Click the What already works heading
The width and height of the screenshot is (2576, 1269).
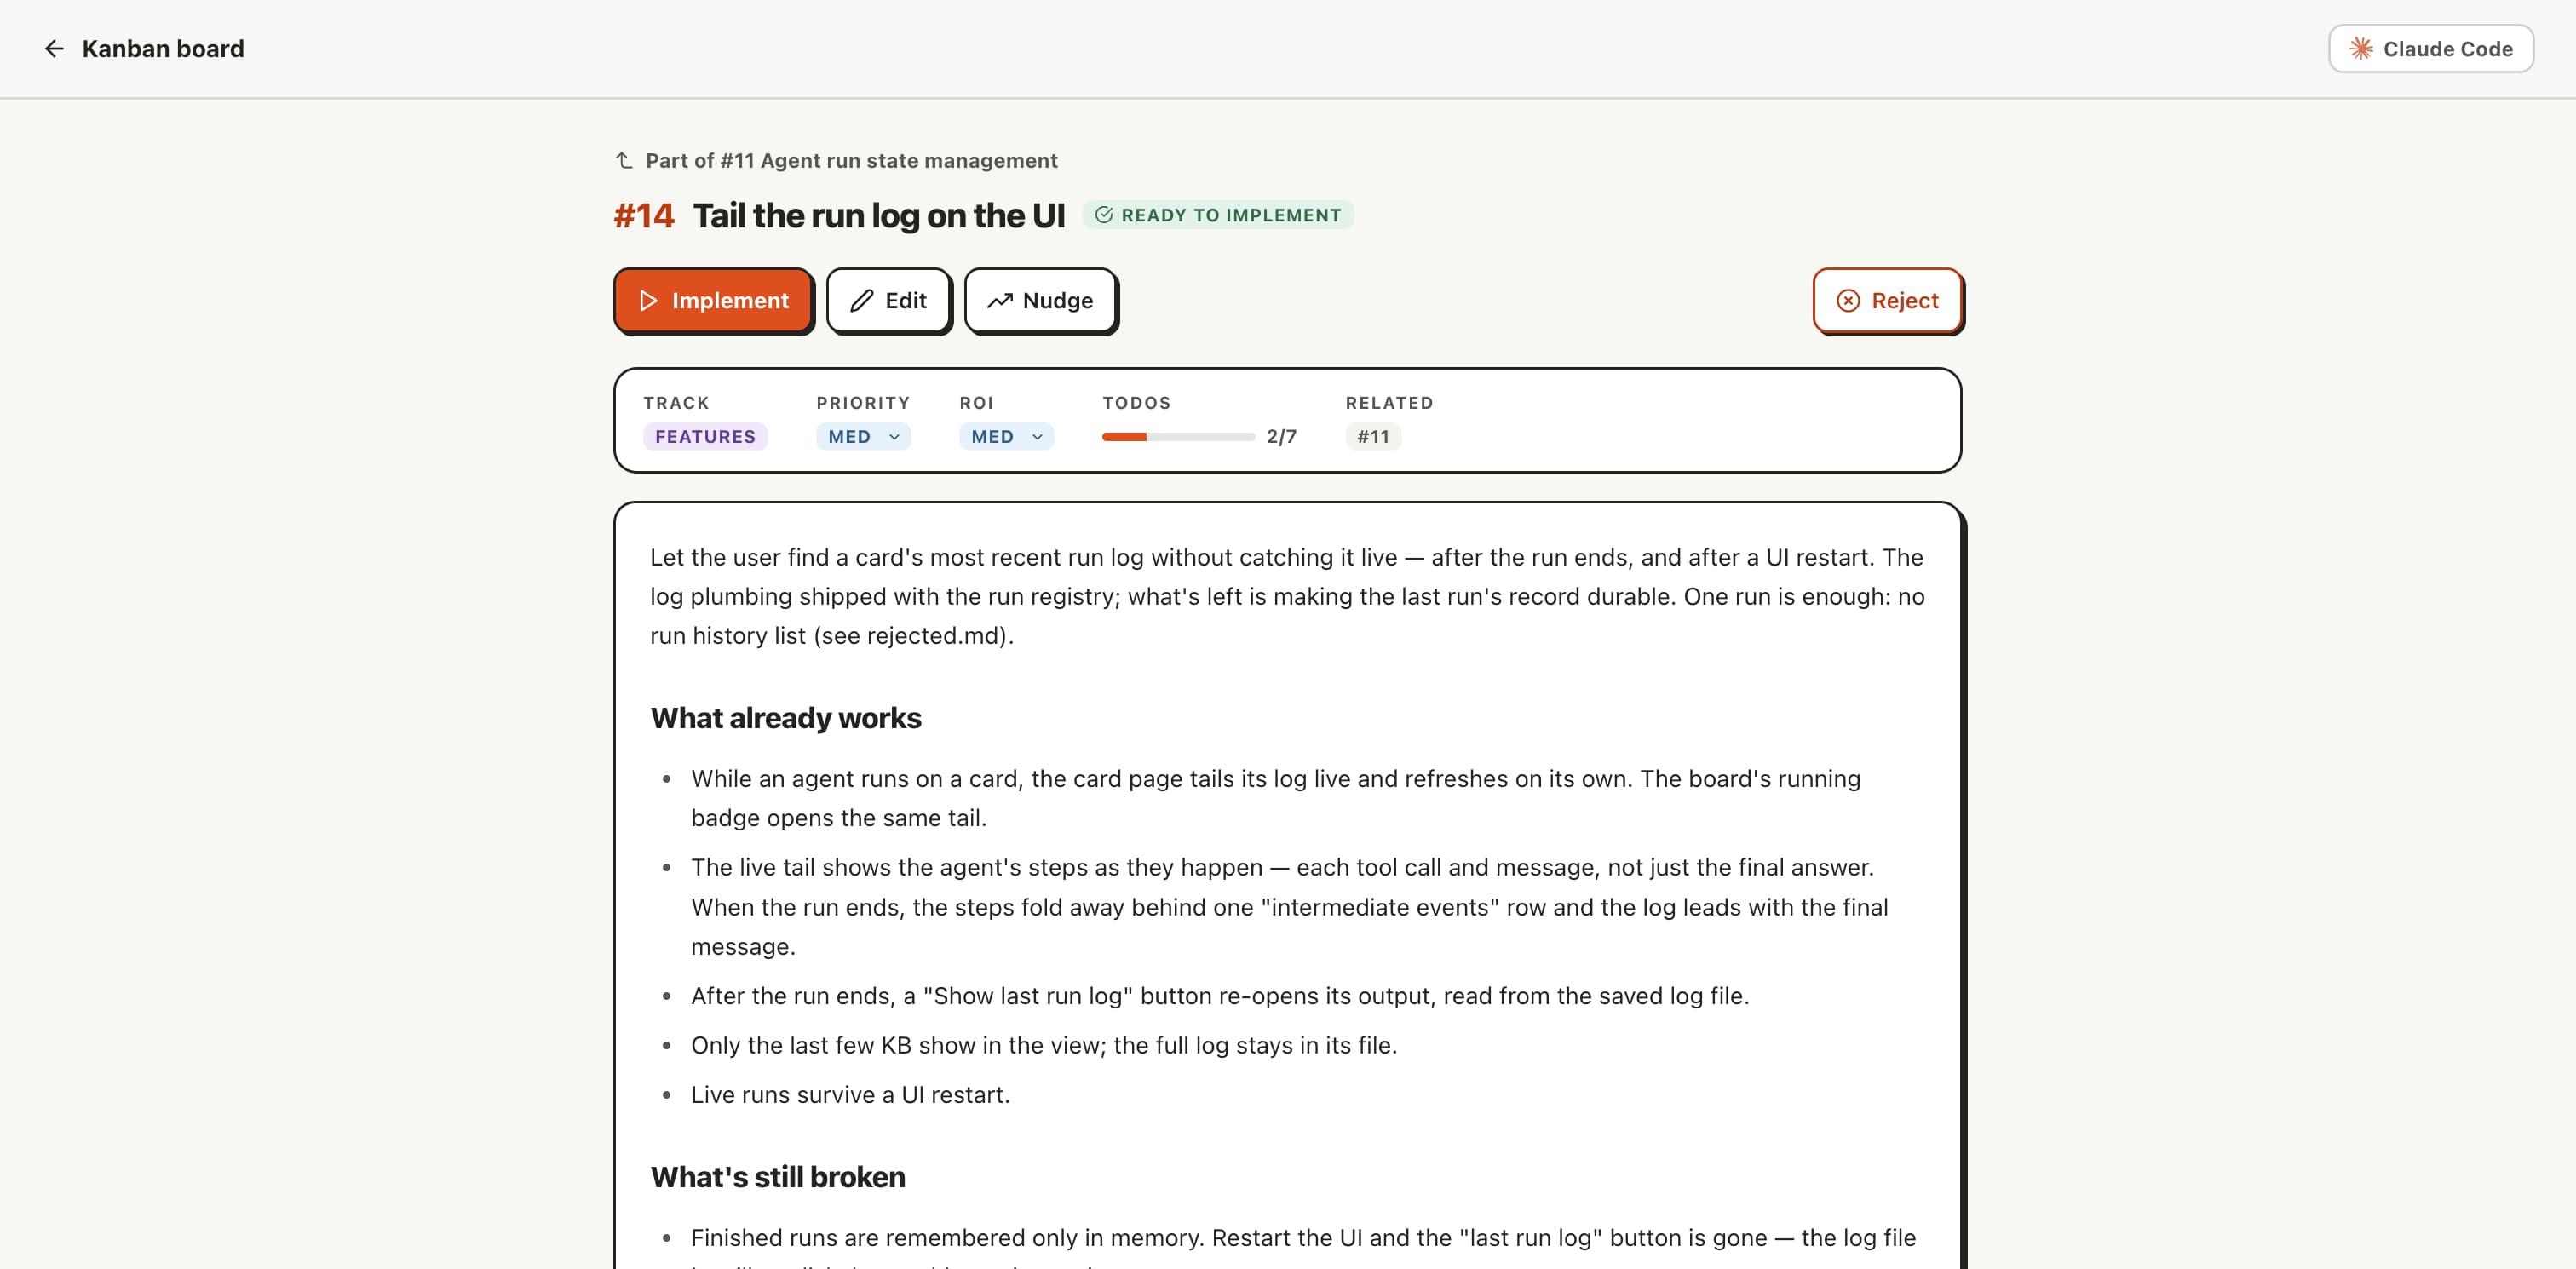(786, 718)
